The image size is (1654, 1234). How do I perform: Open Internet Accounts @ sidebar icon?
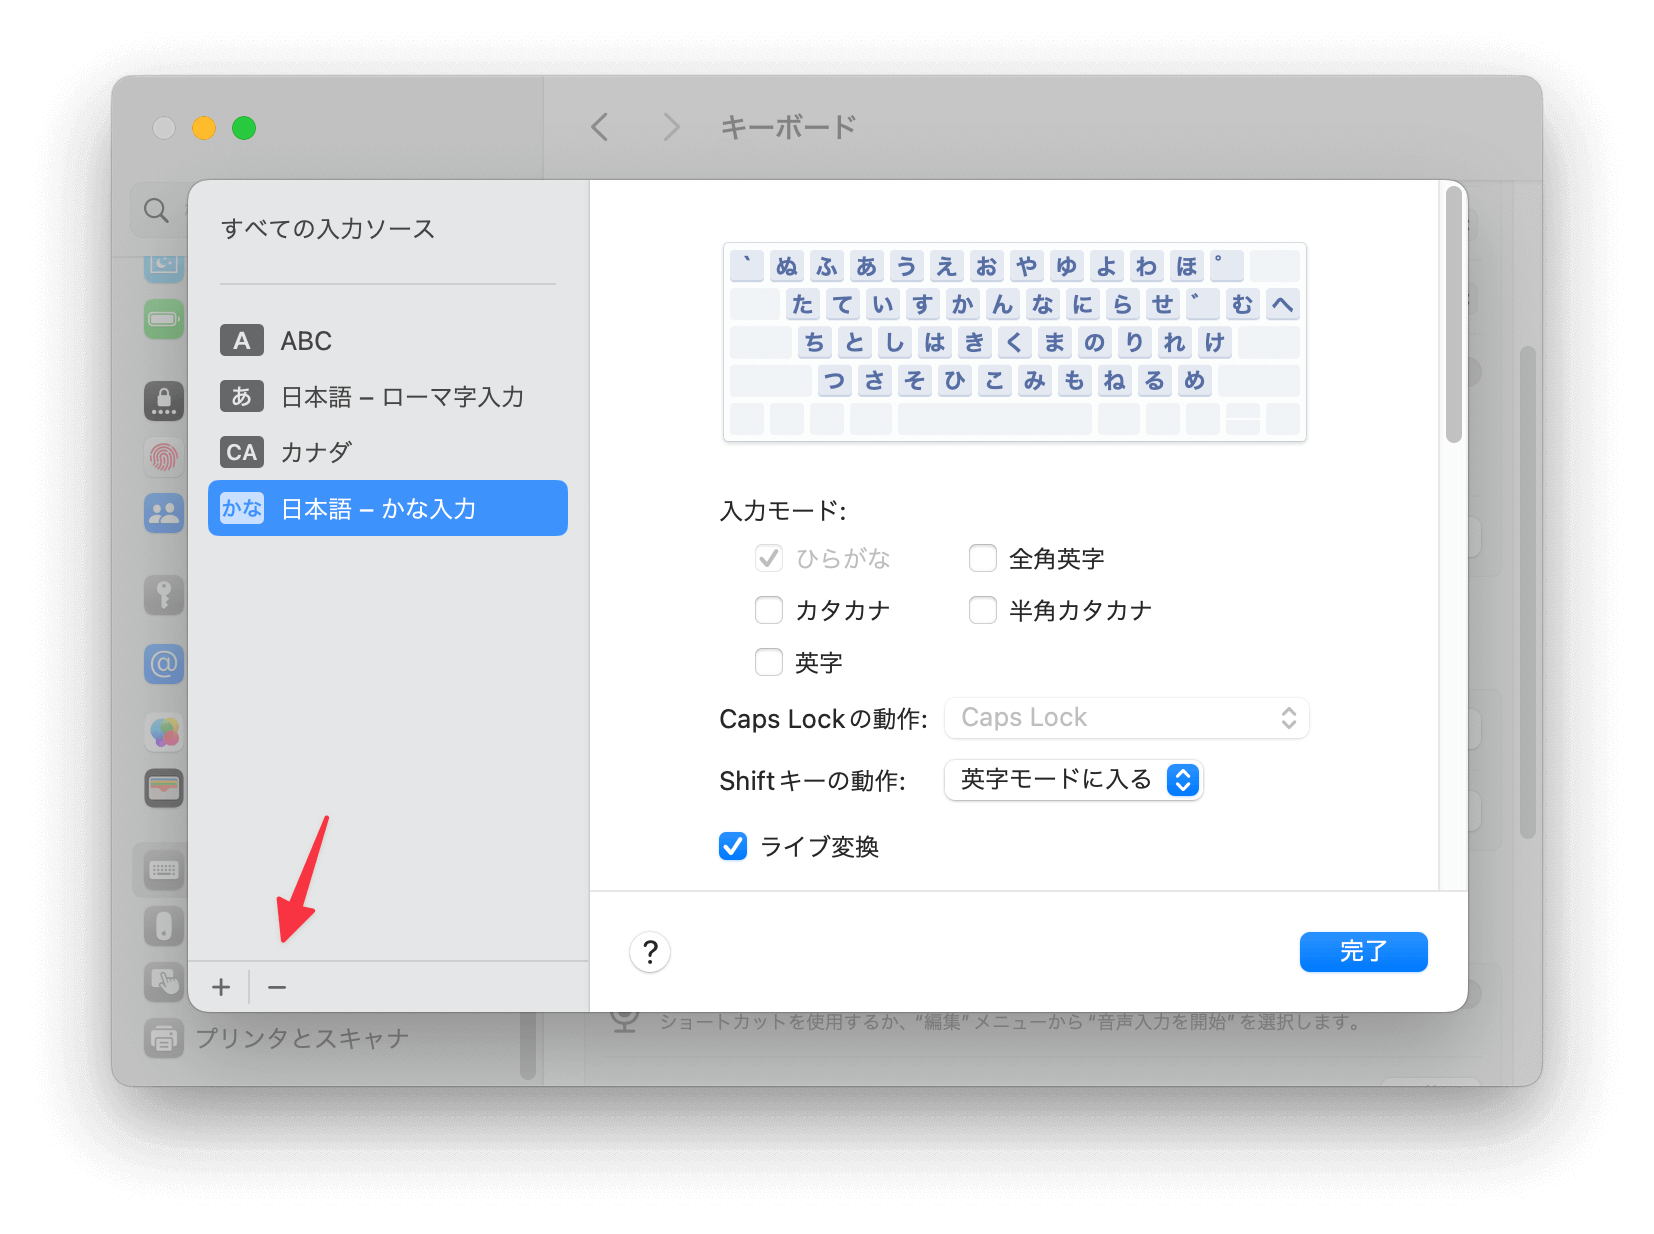pyautogui.click(x=164, y=663)
